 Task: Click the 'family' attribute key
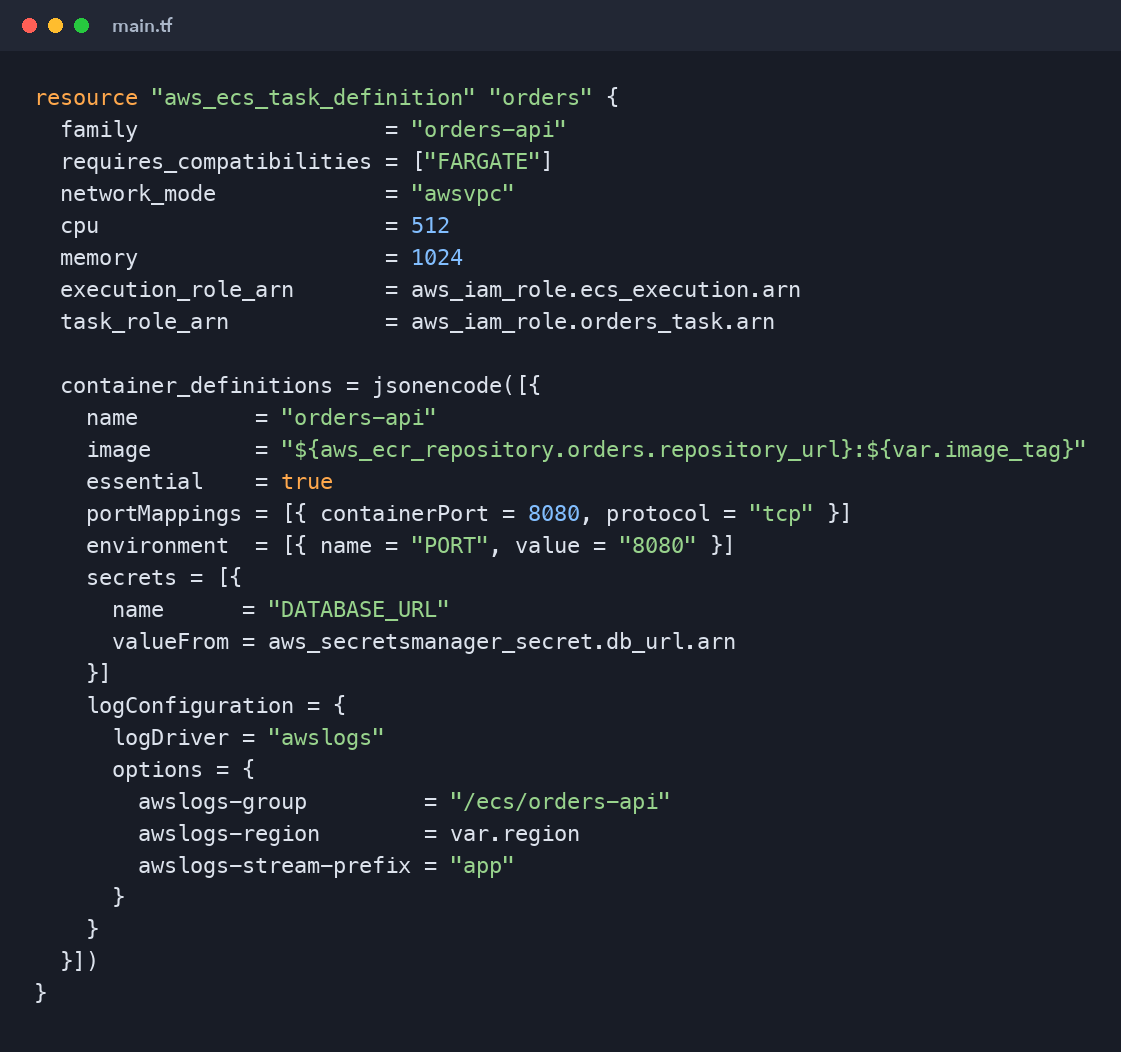(x=99, y=129)
